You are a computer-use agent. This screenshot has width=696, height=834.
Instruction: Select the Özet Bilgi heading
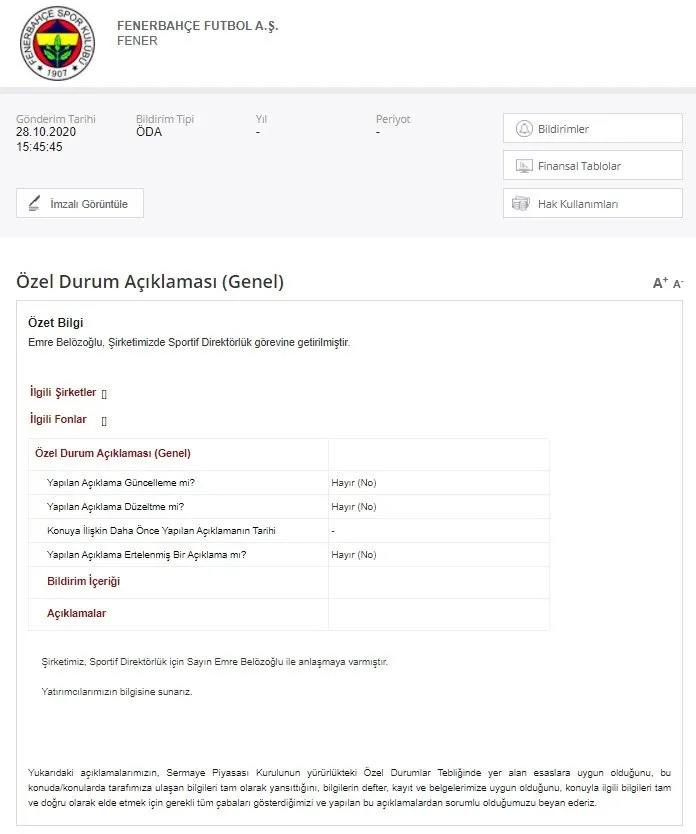[56, 323]
